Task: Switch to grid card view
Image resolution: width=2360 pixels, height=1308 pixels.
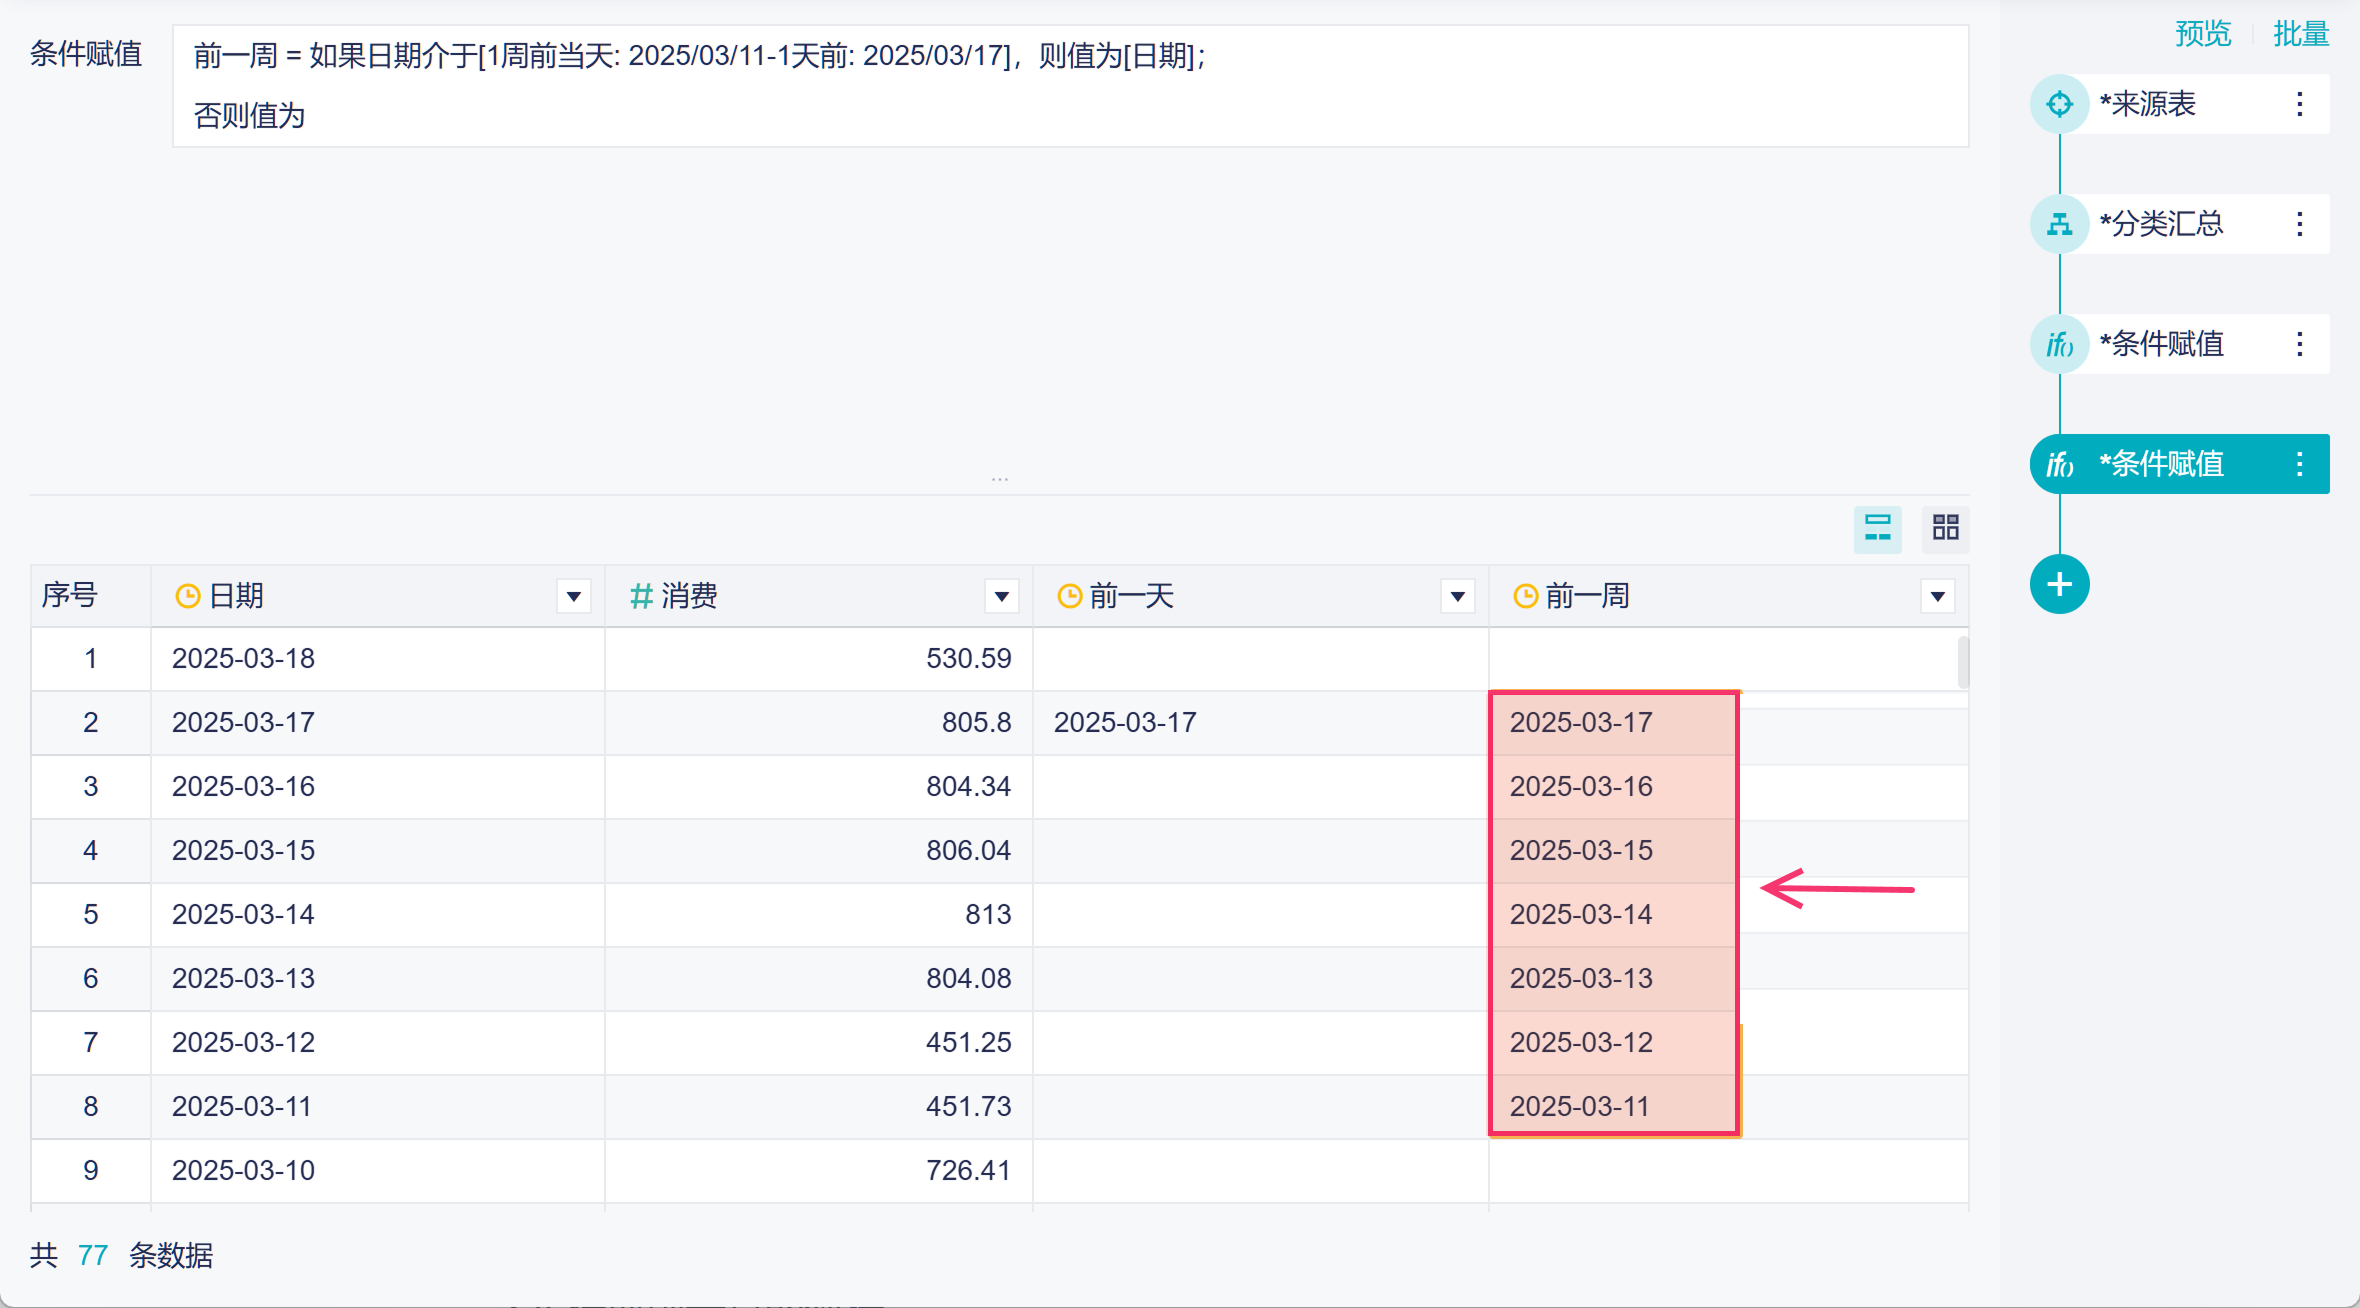Action: (x=1945, y=528)
